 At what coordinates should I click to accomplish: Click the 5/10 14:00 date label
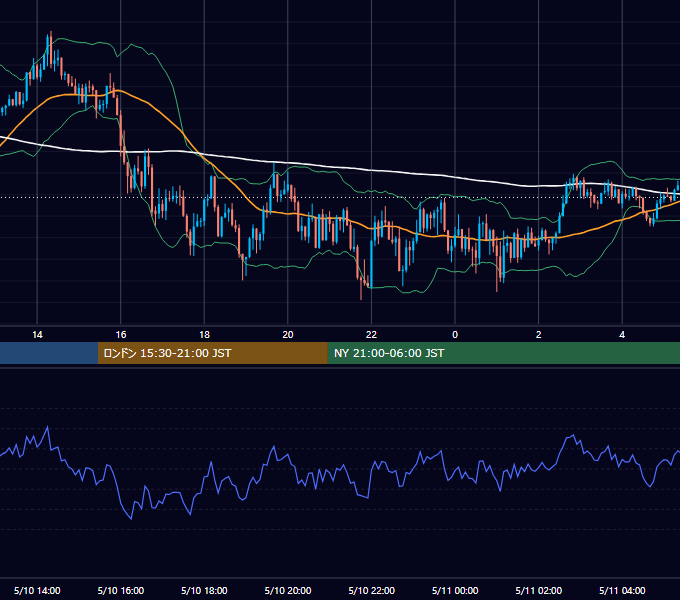tap(37, 590)
